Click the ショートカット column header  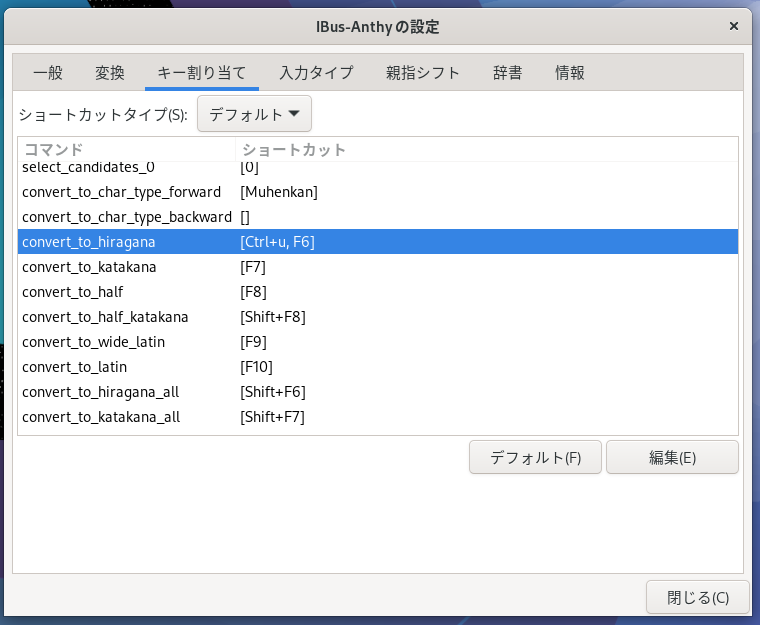coord(487,149)
